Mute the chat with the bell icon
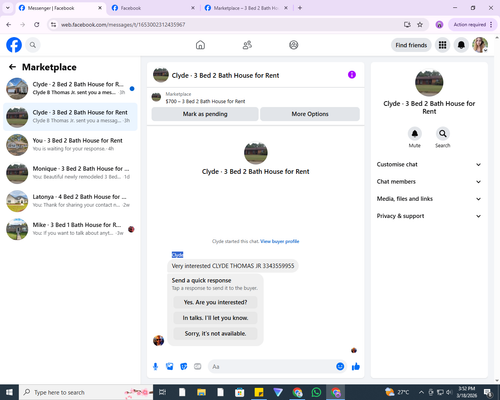The height and width of the screenshot is (400, 500). 415,134
